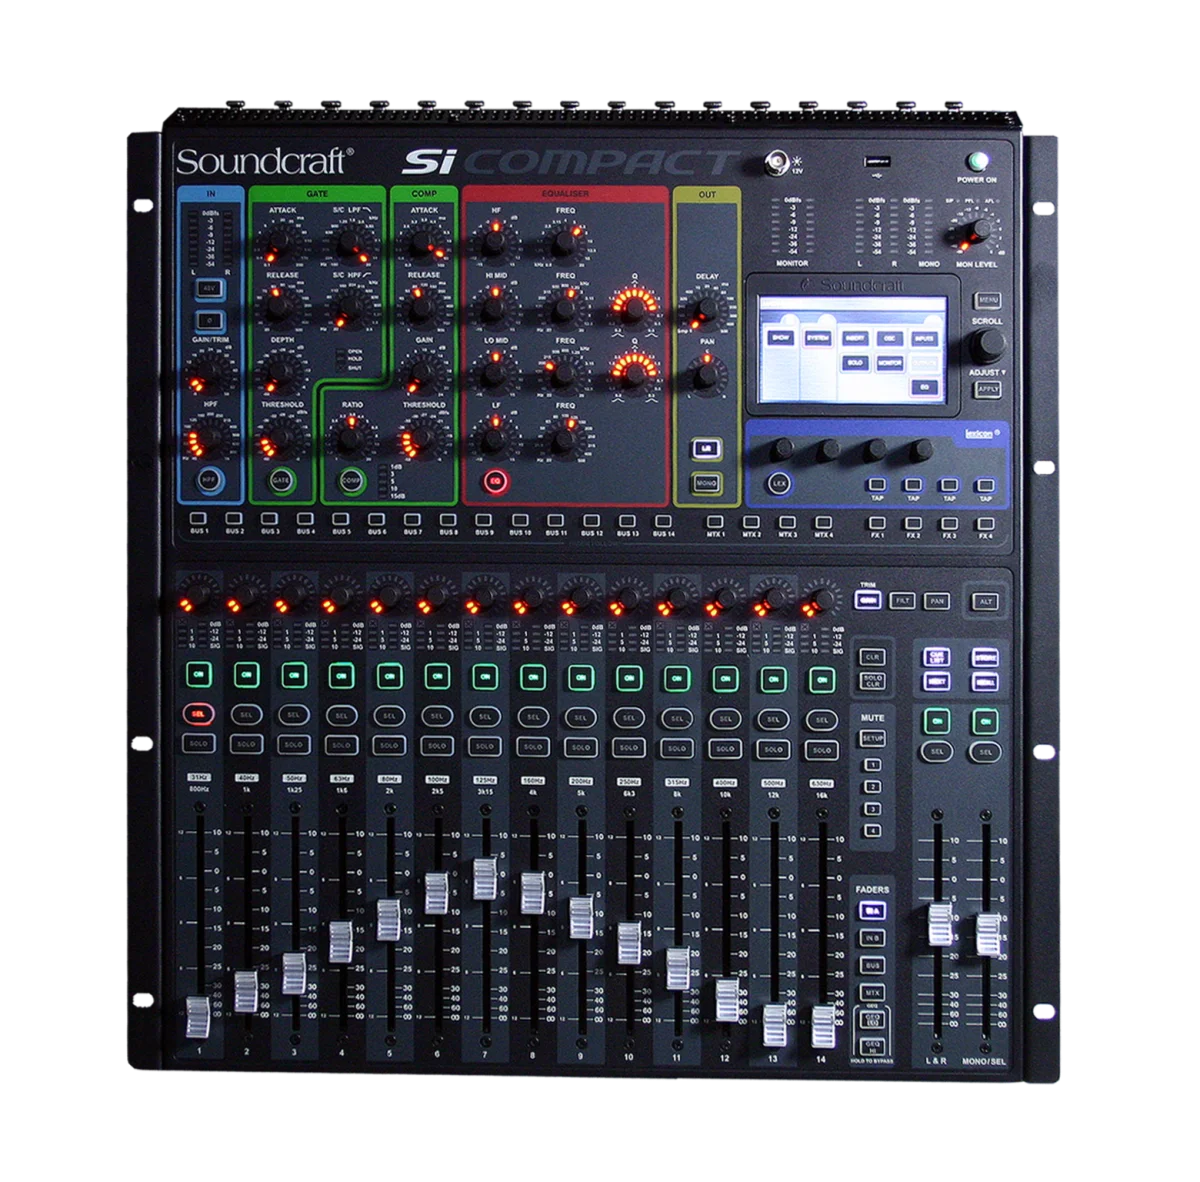
Task: Select the BUS 8 button
Action: click(448, 520)
